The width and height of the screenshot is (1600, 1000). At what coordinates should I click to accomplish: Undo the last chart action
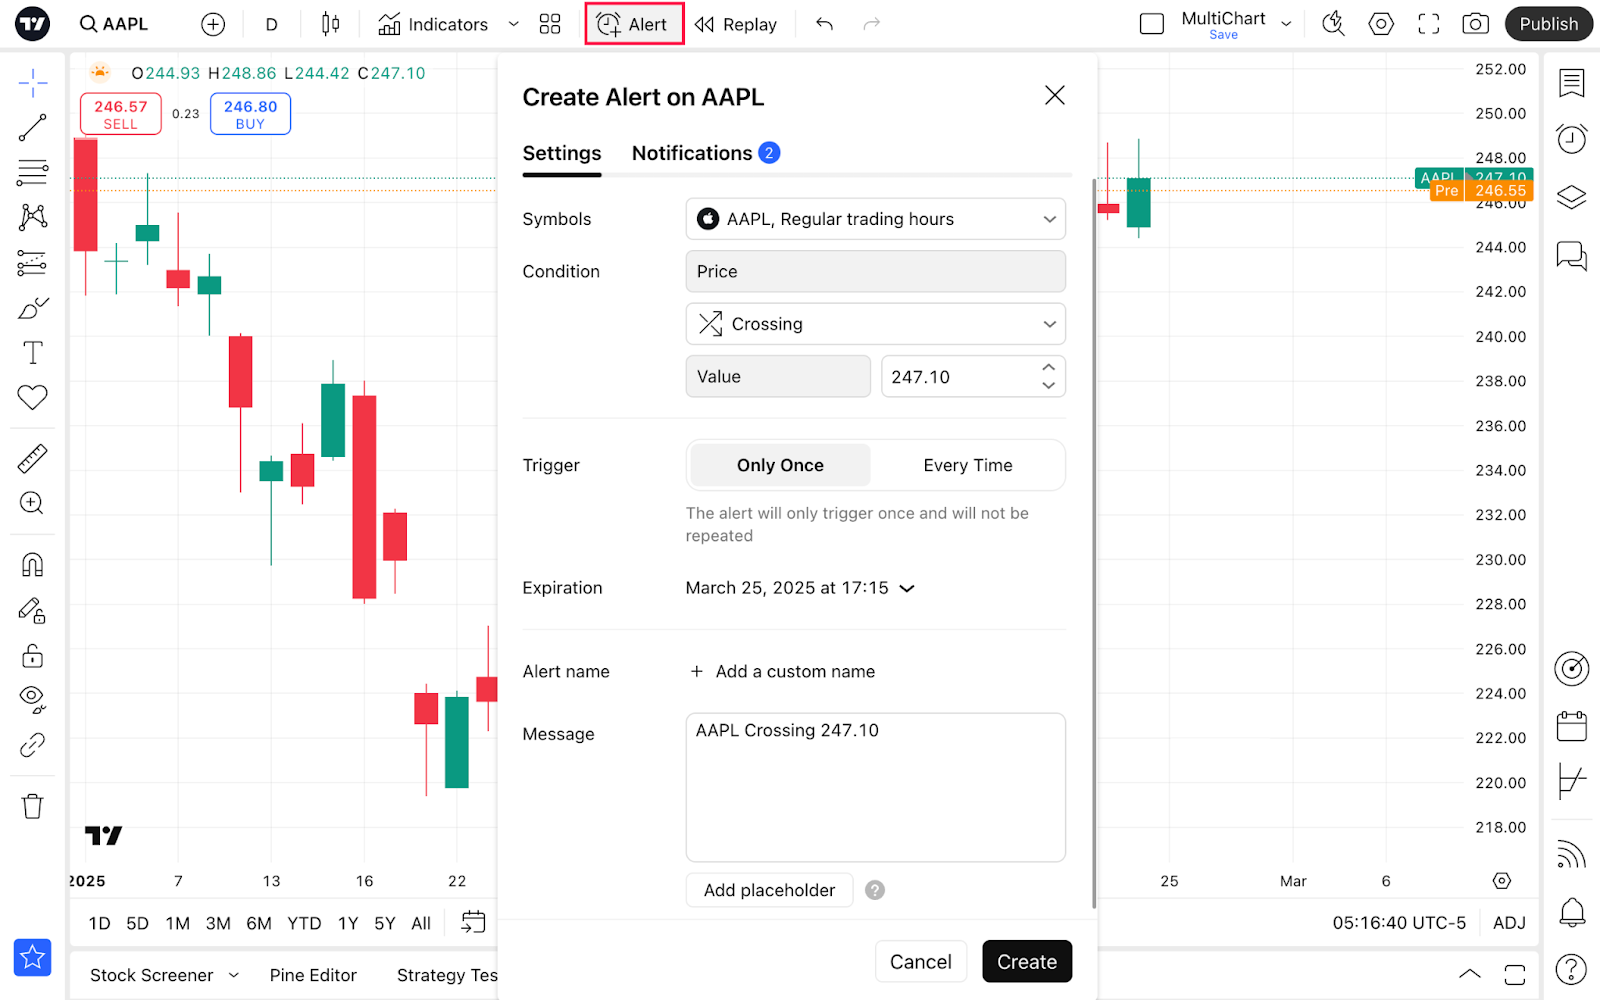tap(824, 24)
